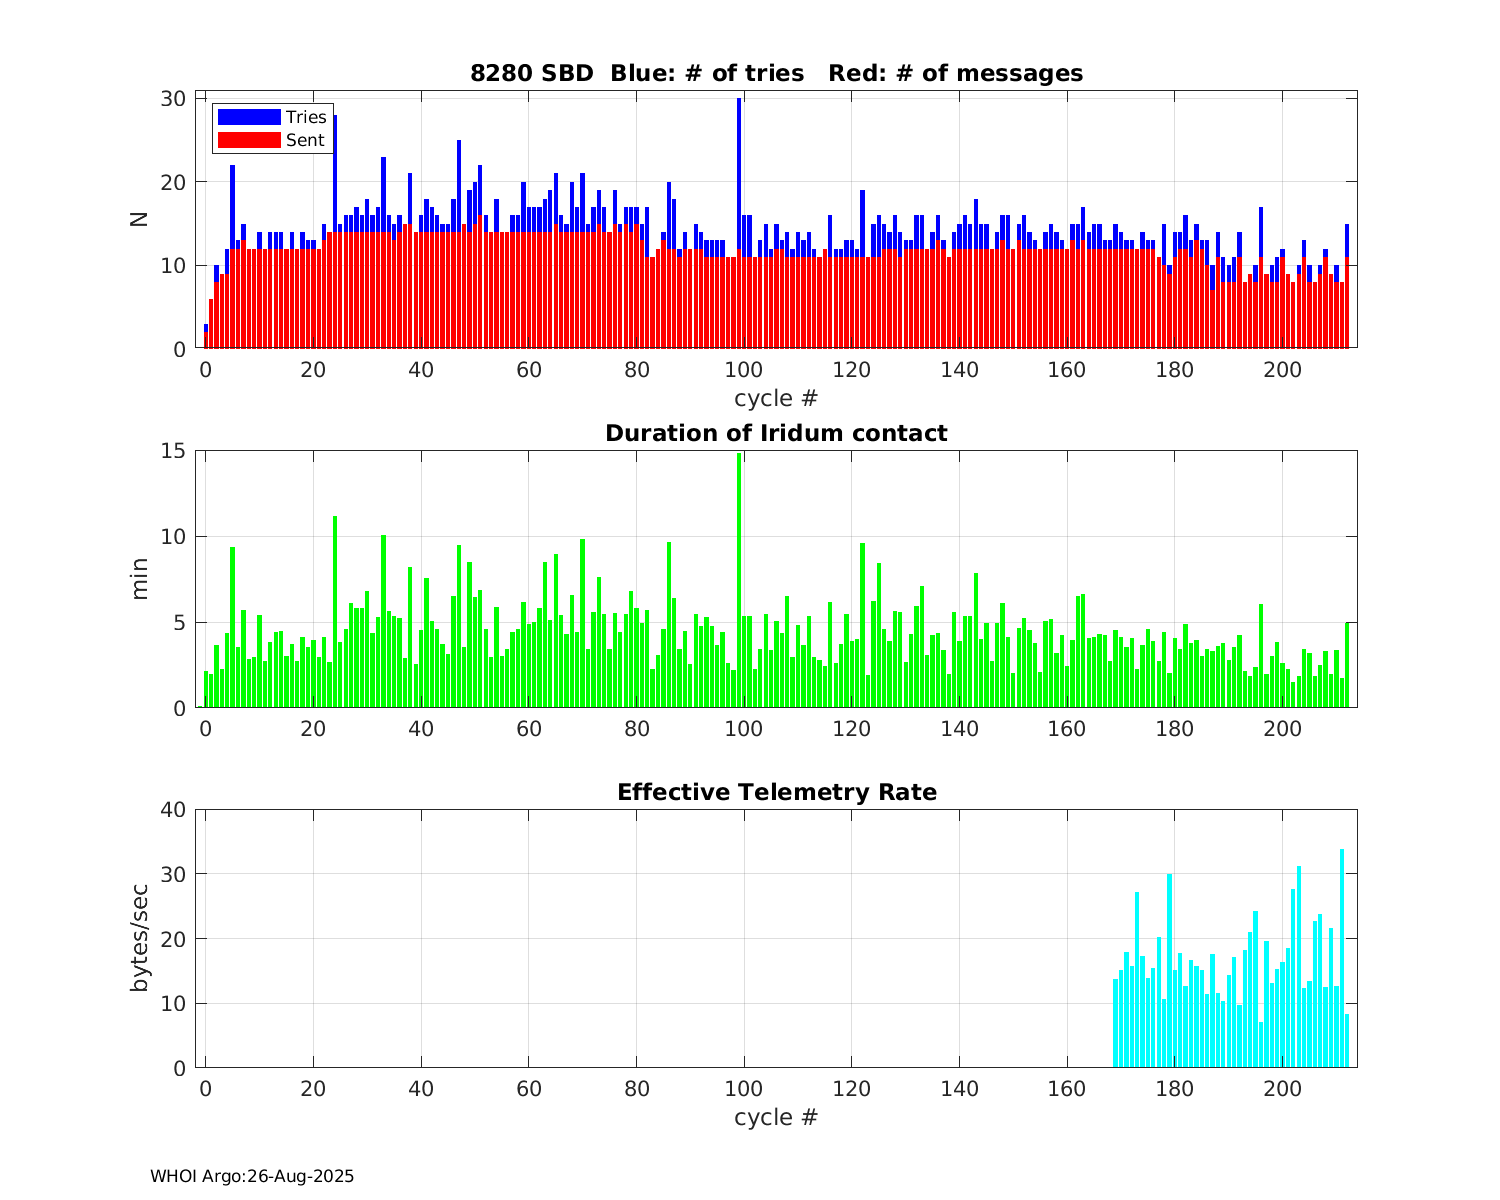Click 'cycle #' label under the bottom chart
Image resolution: width=1500 pixels, height=1200 pixels.
pos(776,1117)
